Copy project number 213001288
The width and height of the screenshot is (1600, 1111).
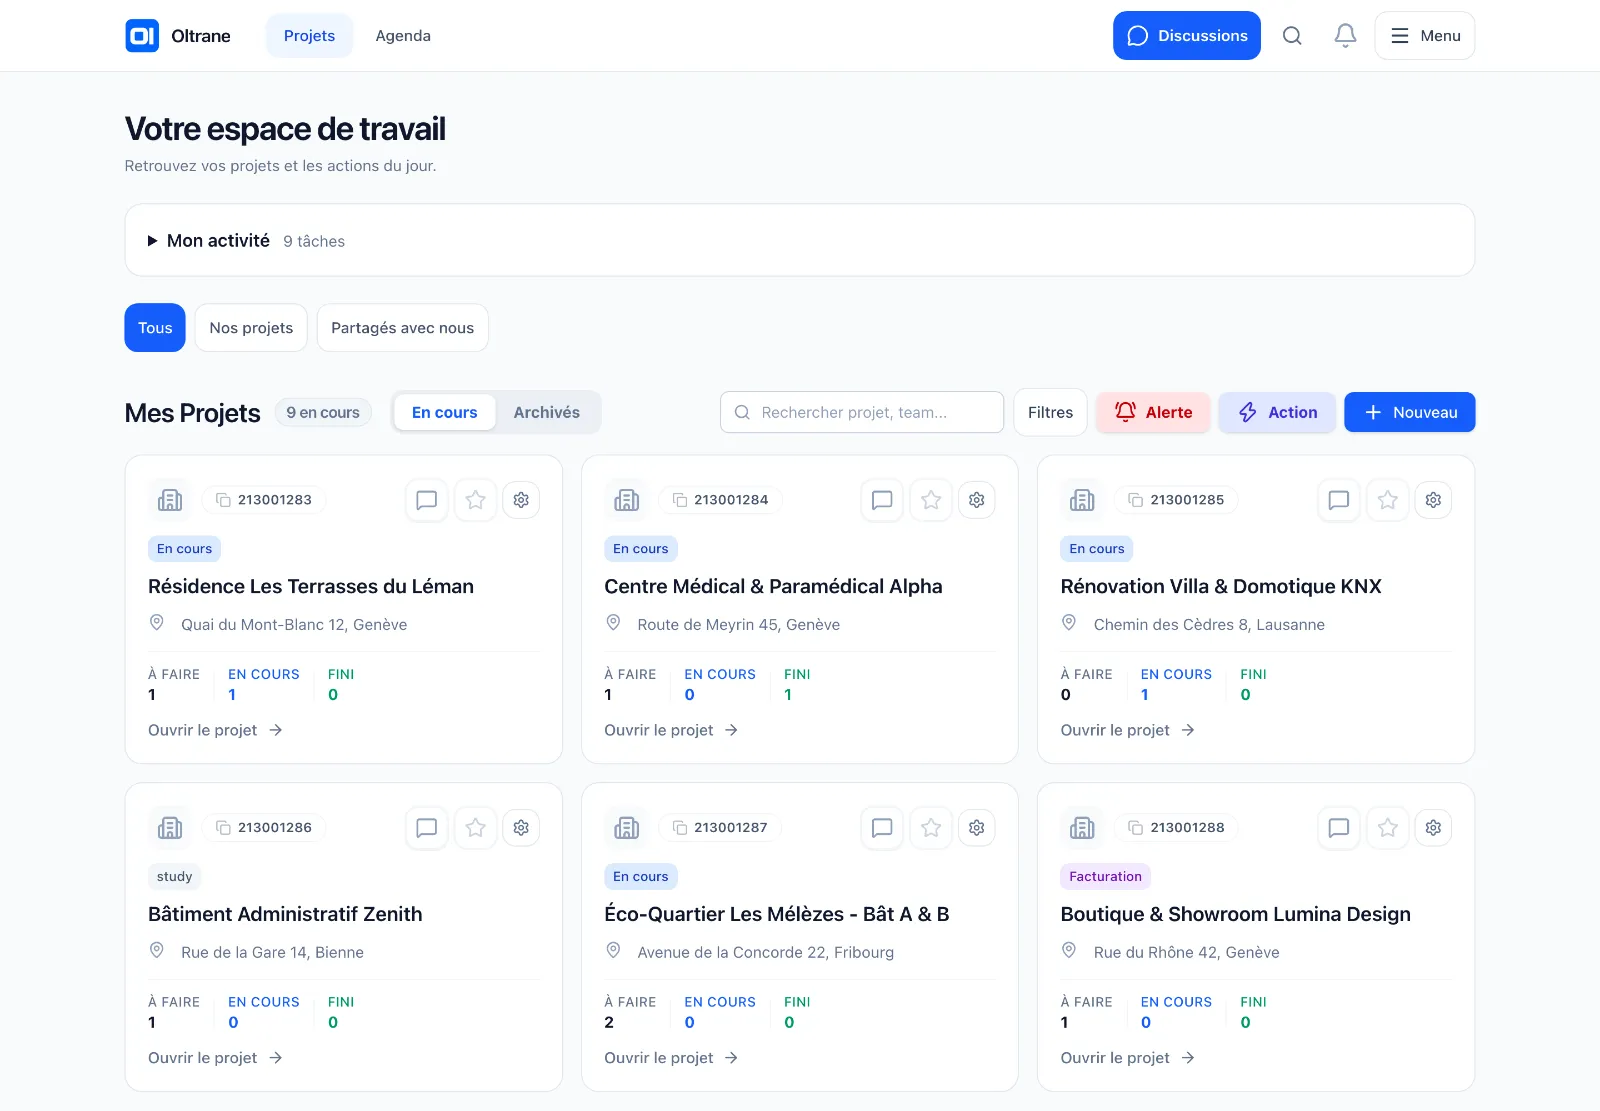point(1176,828)
